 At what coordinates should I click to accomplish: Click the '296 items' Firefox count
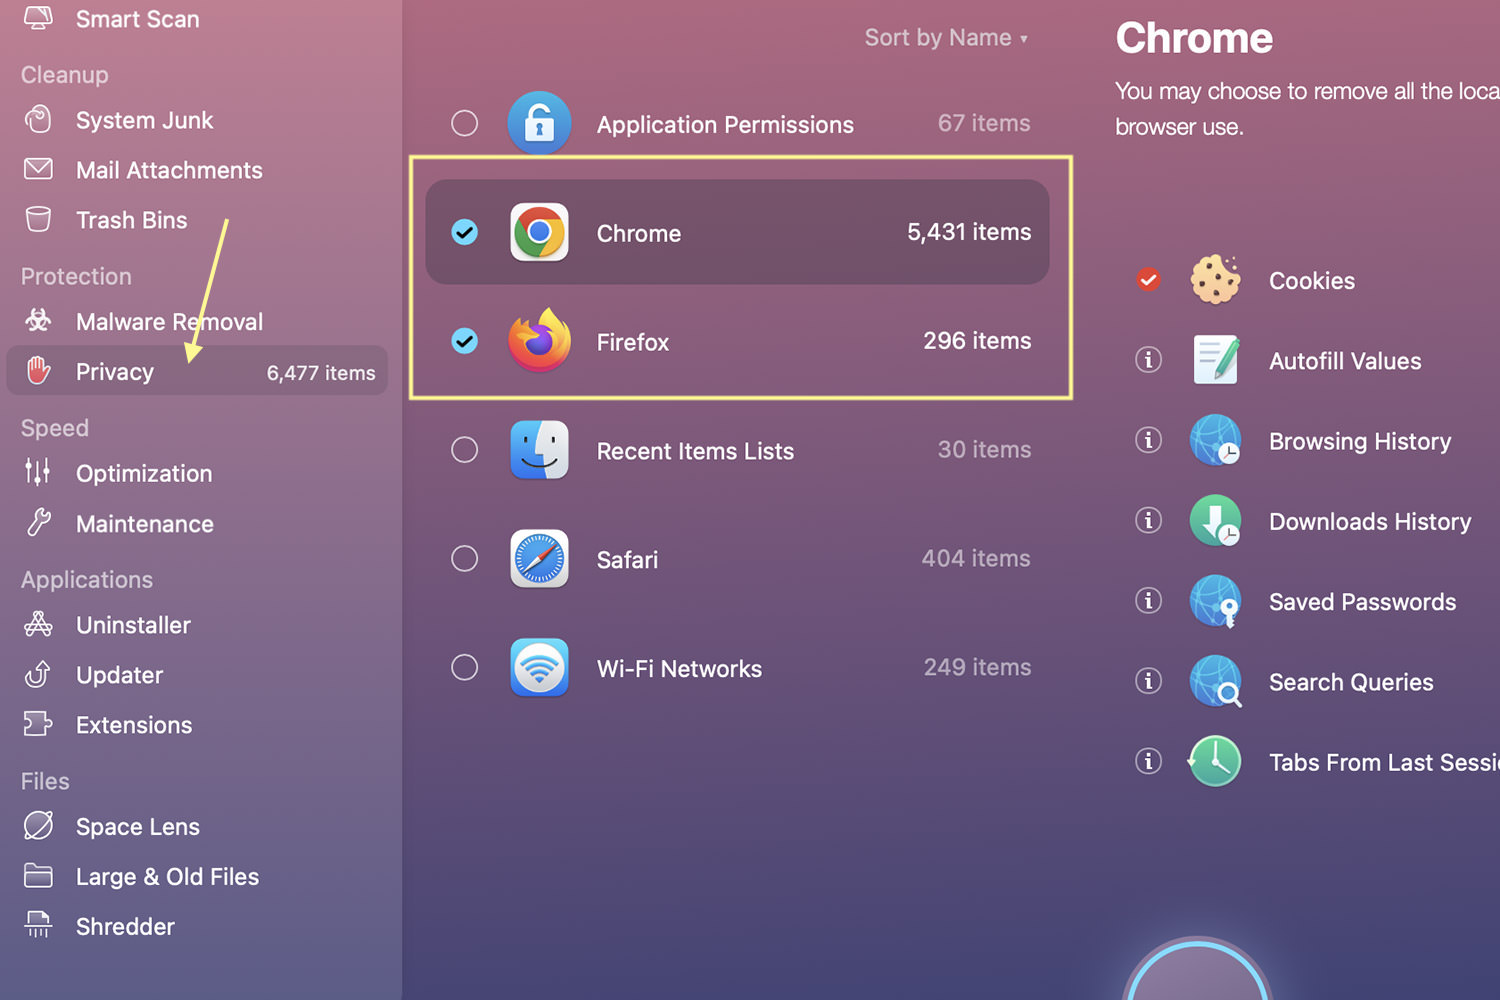tap(977, 341)
